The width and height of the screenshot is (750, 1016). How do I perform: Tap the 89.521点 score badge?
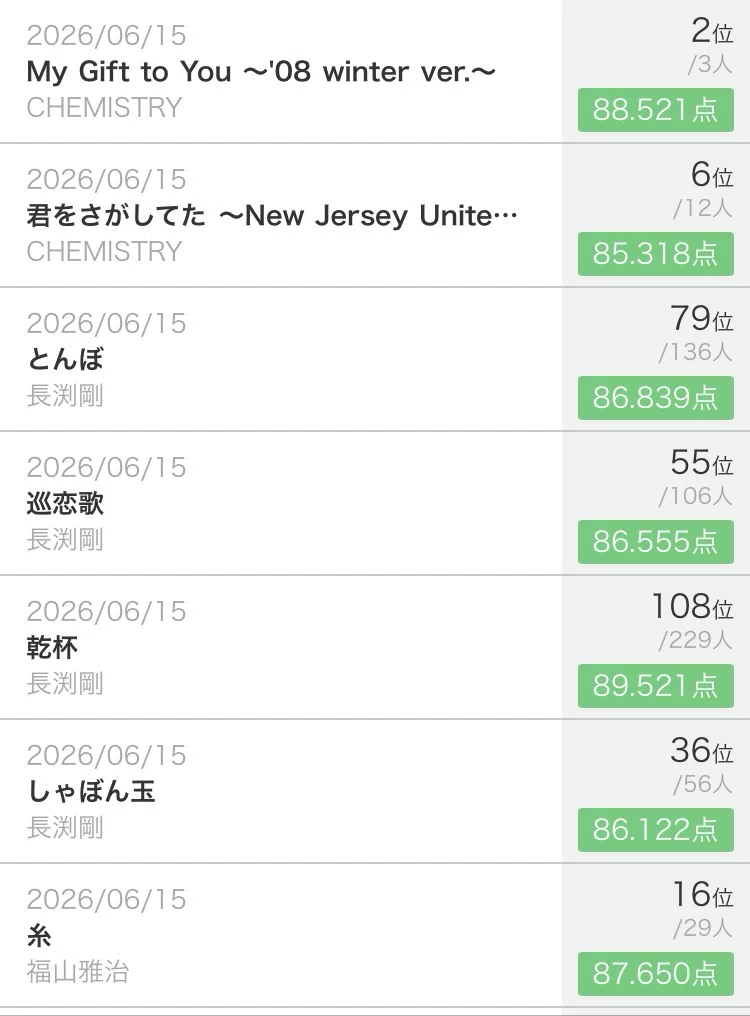coord(655,686)
